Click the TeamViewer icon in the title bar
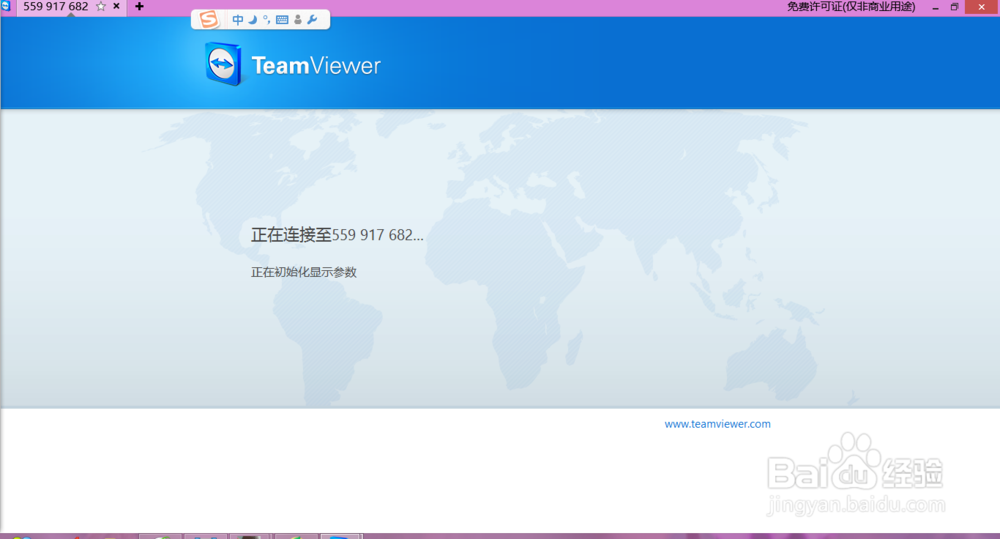Screen dimensions: 1000x539 pyautogui.click(x=6, y=6)
